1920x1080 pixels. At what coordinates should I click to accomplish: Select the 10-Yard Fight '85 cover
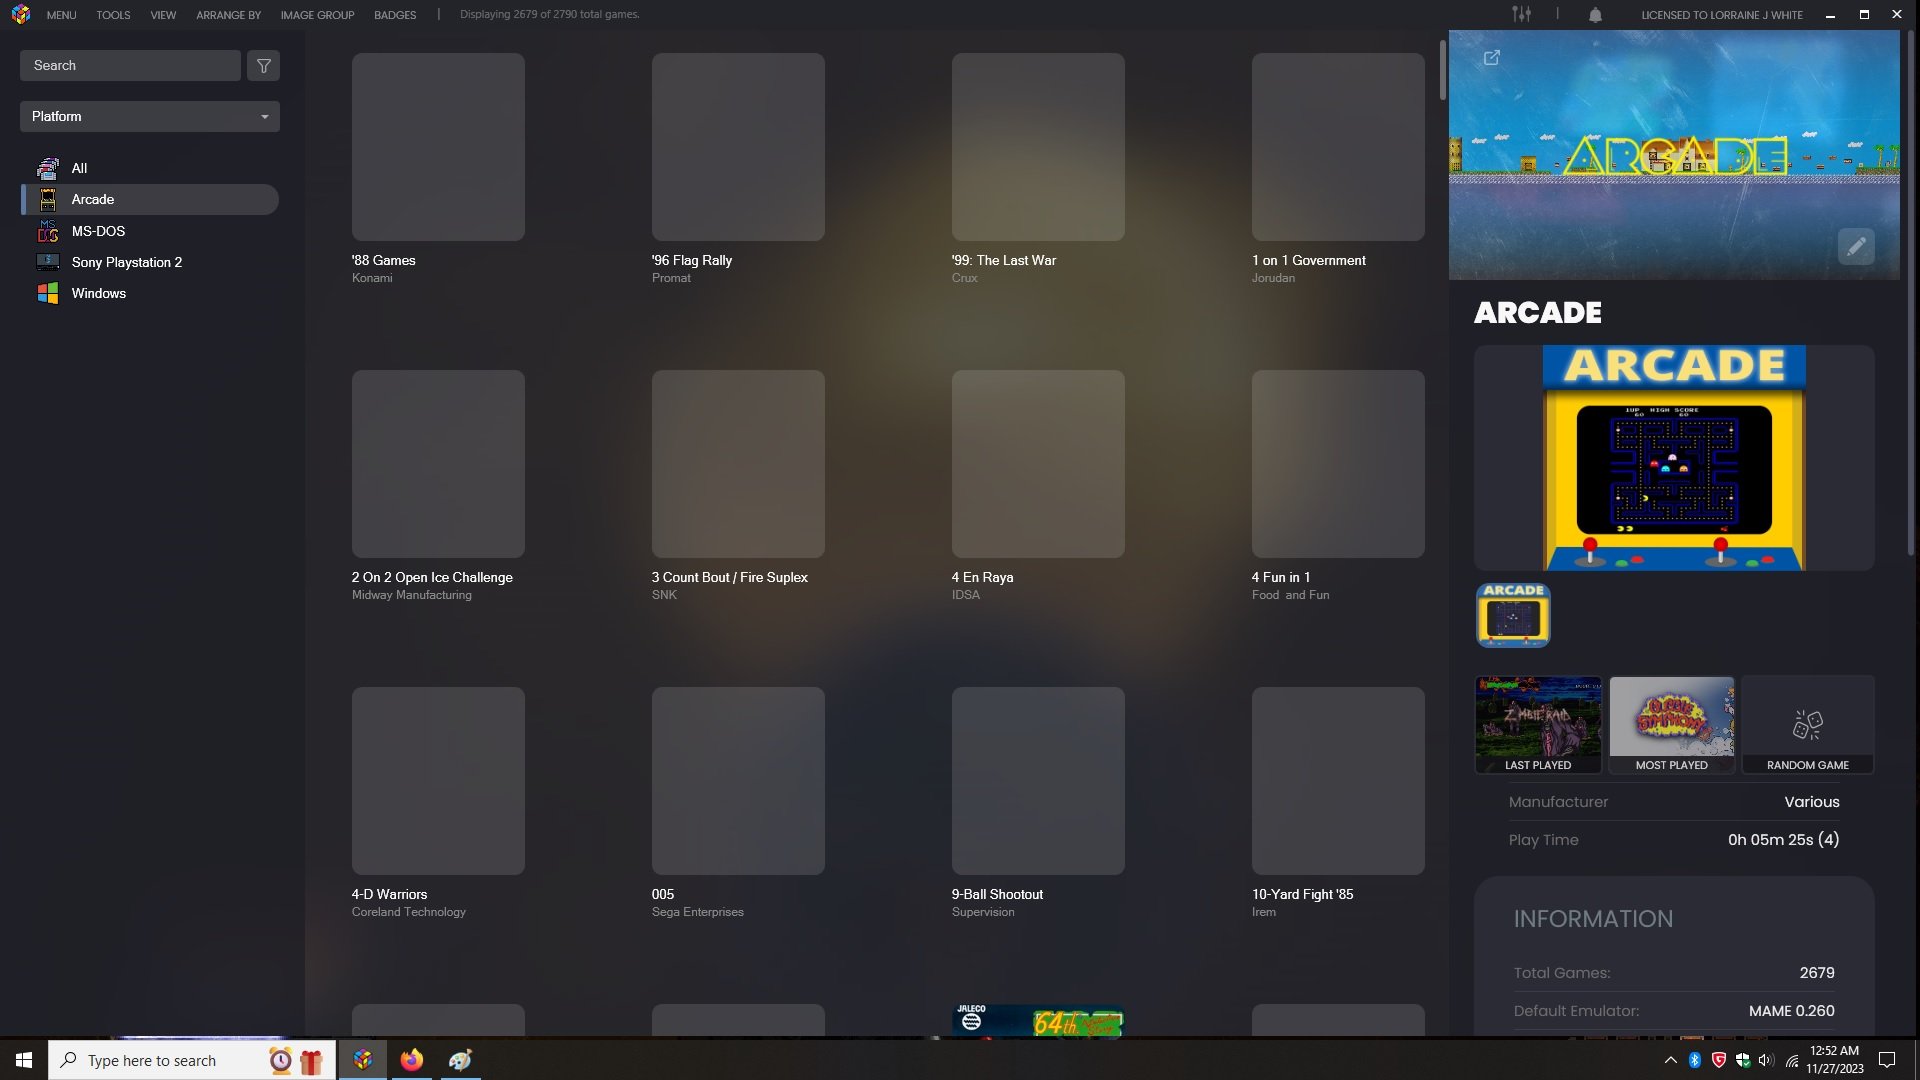[x=1338, y=781]
